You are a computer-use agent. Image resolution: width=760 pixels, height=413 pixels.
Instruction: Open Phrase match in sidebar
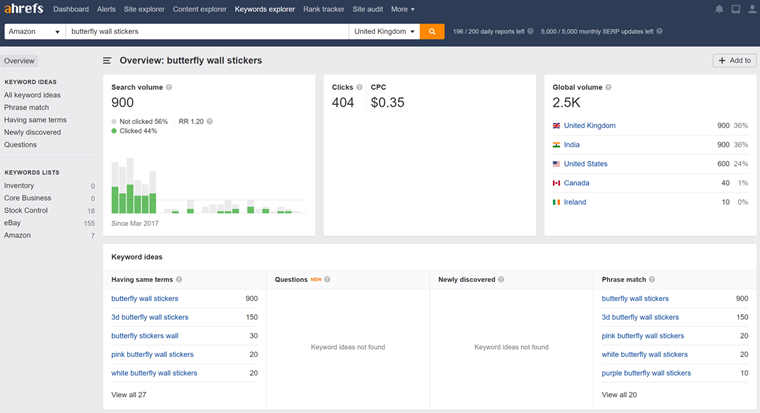click(x=27, y=108)
